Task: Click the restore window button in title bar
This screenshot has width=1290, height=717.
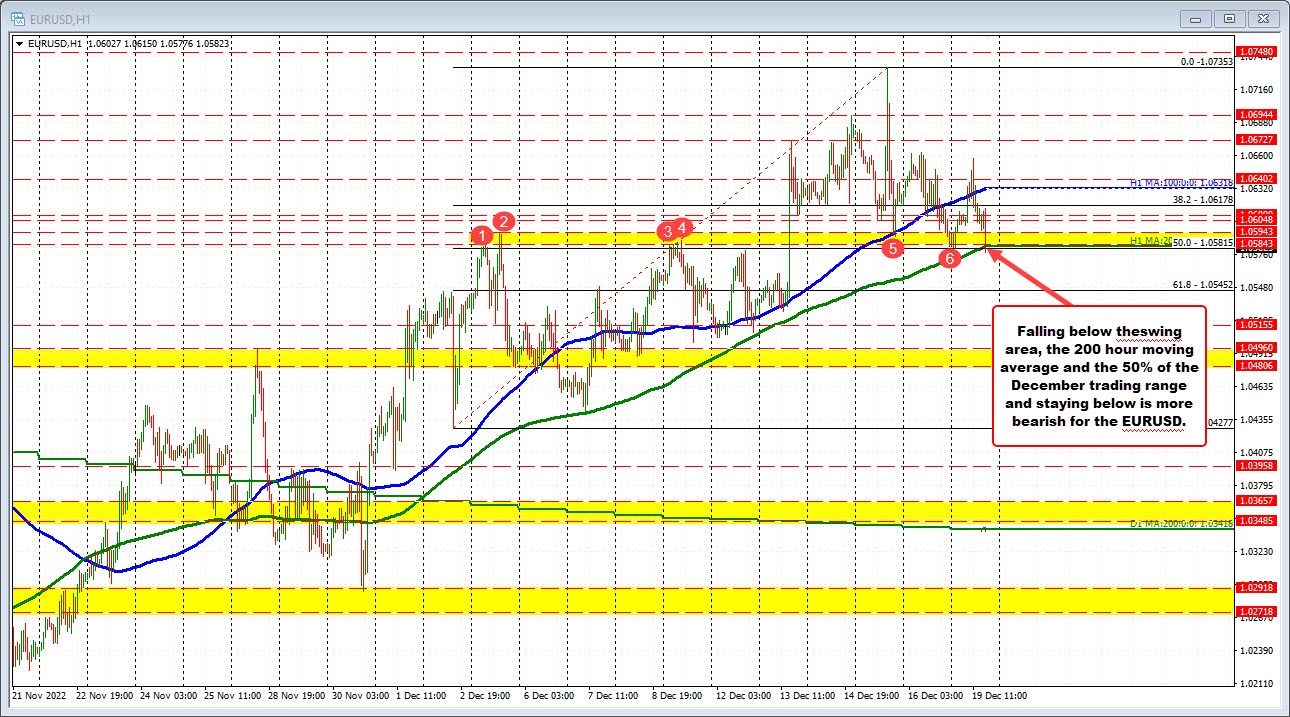Action: [x=1227, y=17]
